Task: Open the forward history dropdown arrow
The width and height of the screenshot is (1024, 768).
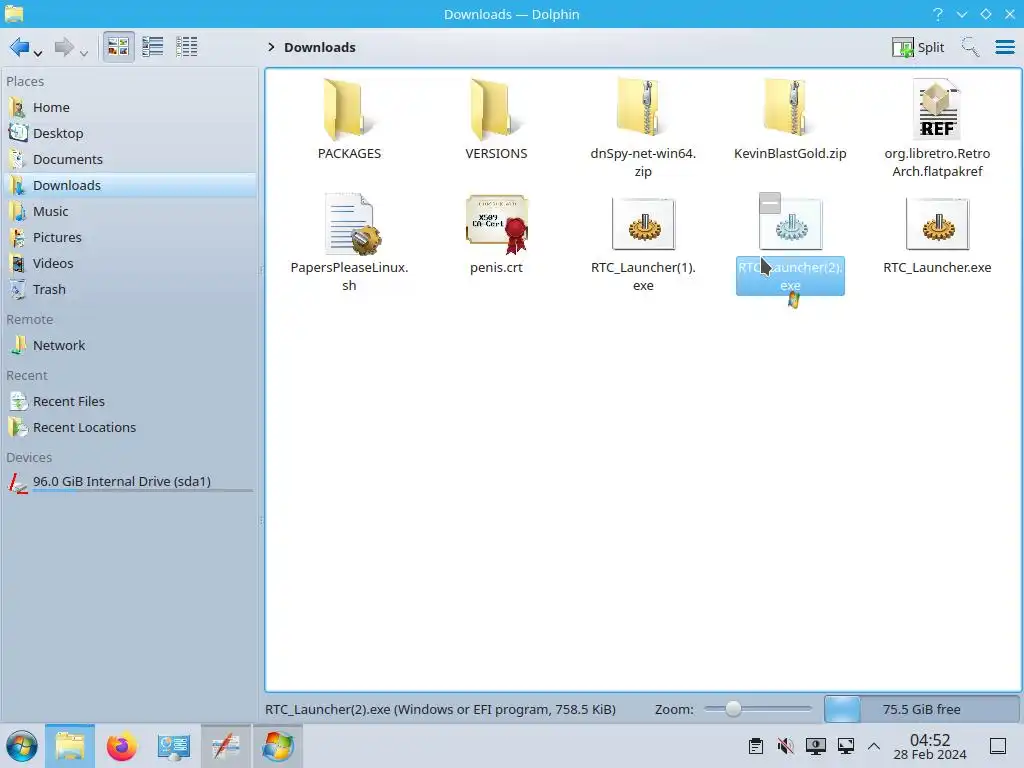Action: tap(84, 54)
